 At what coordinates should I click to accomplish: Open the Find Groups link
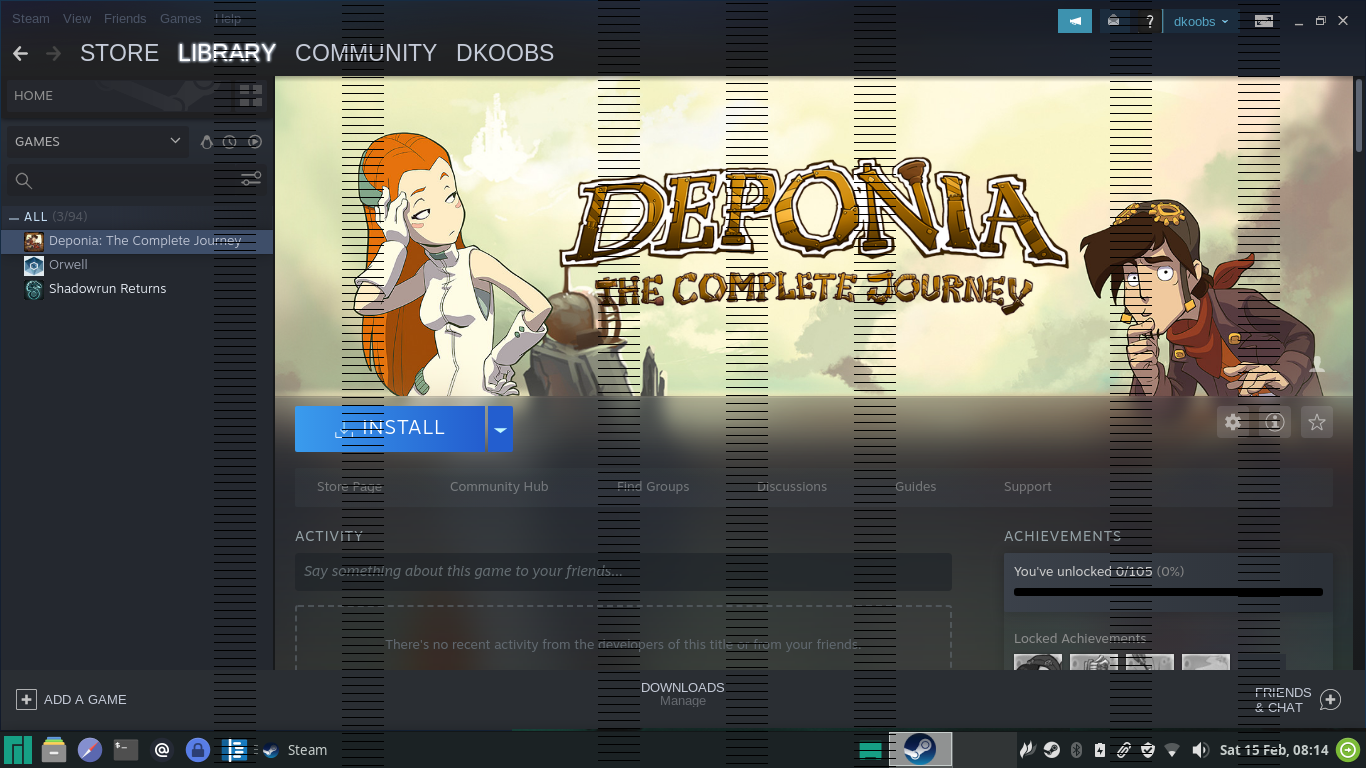point(653,487)
